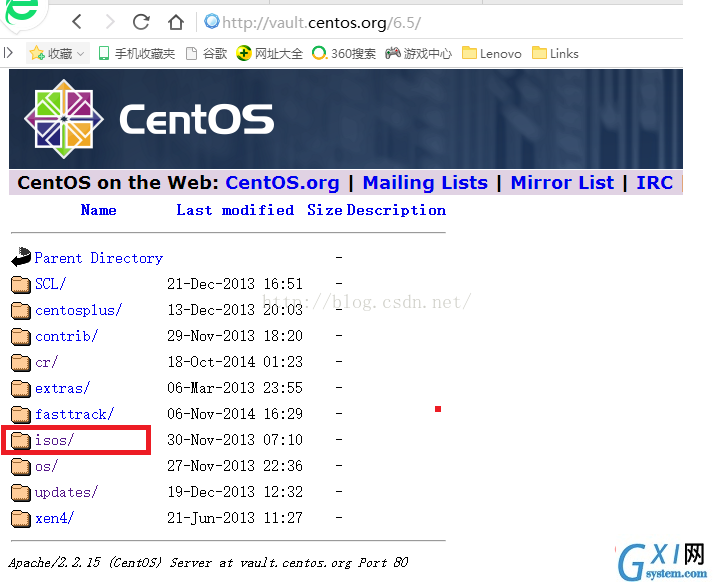Click the 360 browser logo icon
714x582 pixels.
point(22,13)
